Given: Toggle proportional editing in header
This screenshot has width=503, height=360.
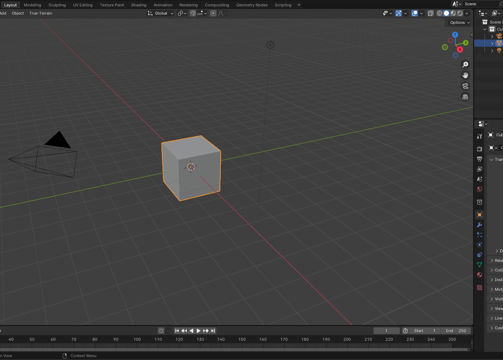Looking at the screenshot, I should click(x=213, y=13).
